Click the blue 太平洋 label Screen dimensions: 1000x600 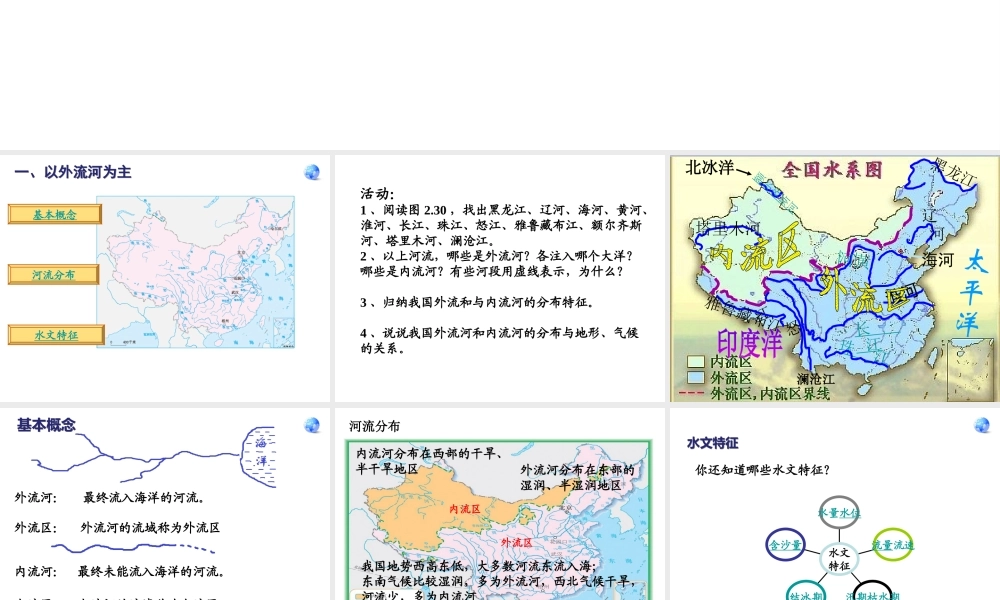[x=973, y=293]
